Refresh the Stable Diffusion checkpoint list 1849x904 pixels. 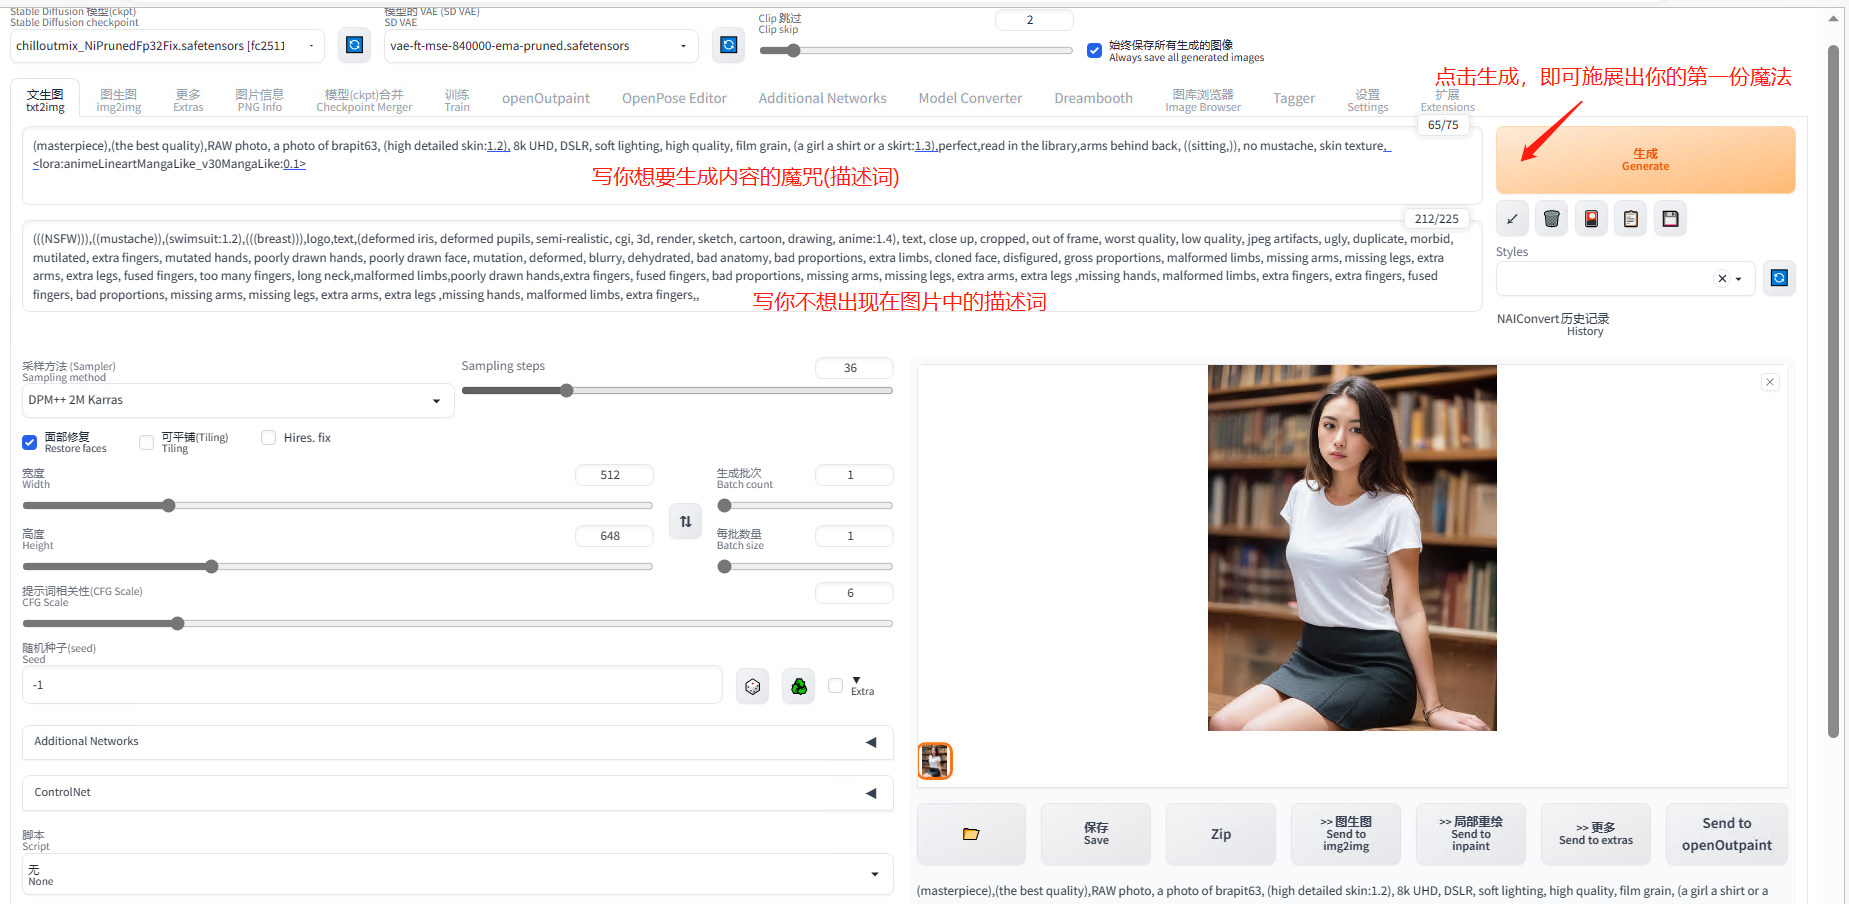pos(354,45)
